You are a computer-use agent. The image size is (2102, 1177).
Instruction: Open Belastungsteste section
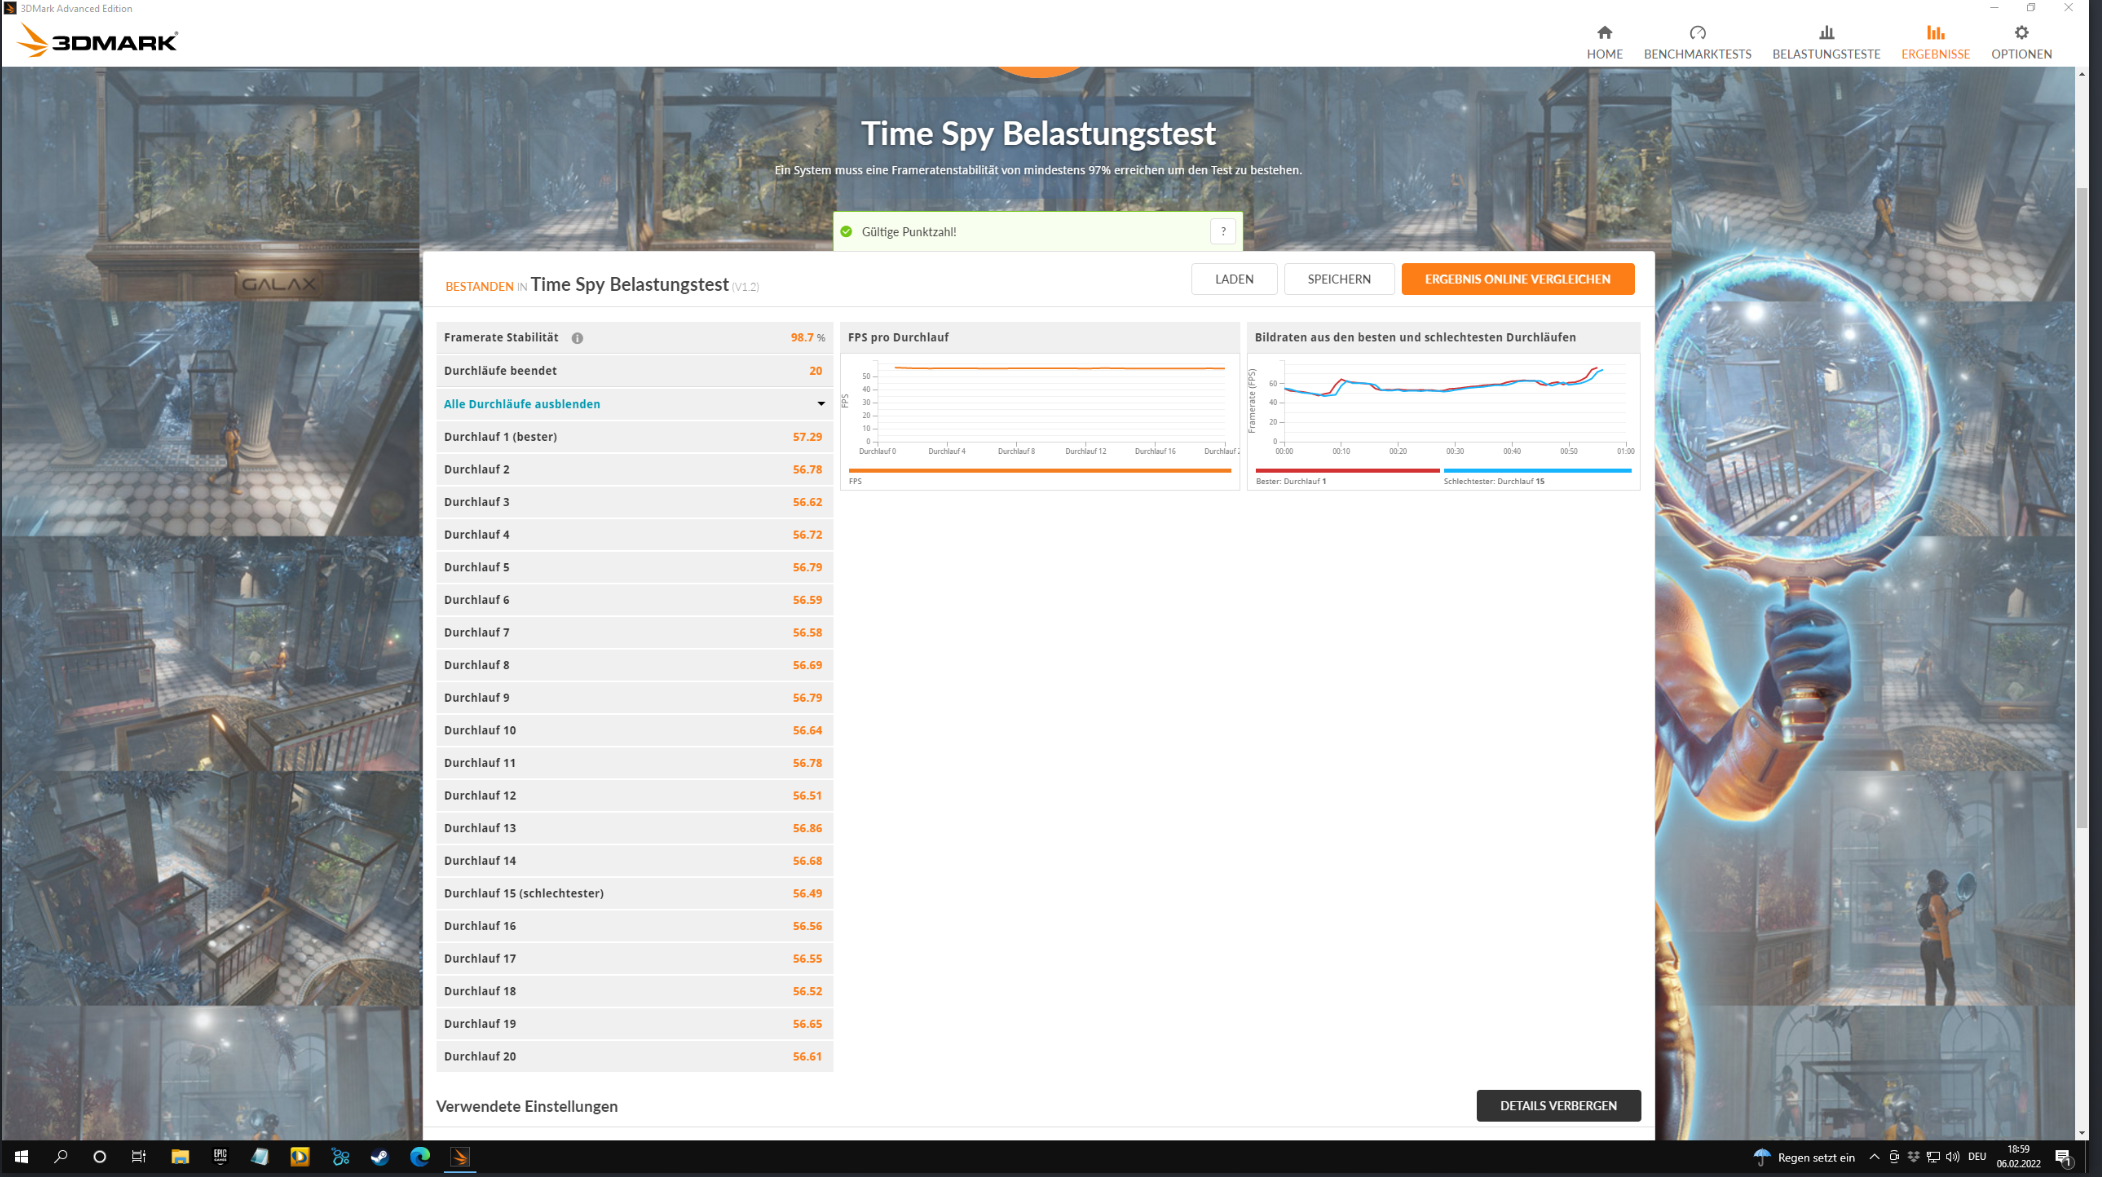point(1826,42)
